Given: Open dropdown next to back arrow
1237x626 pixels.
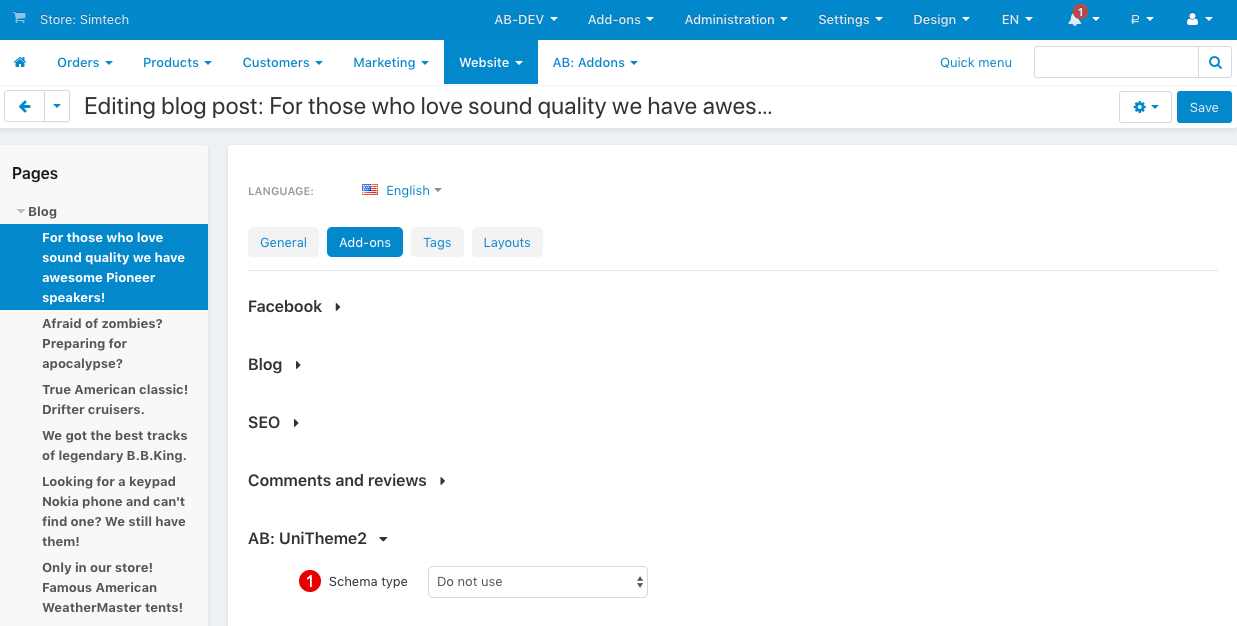Looking at the screenshot, I should tap(57, 106).
